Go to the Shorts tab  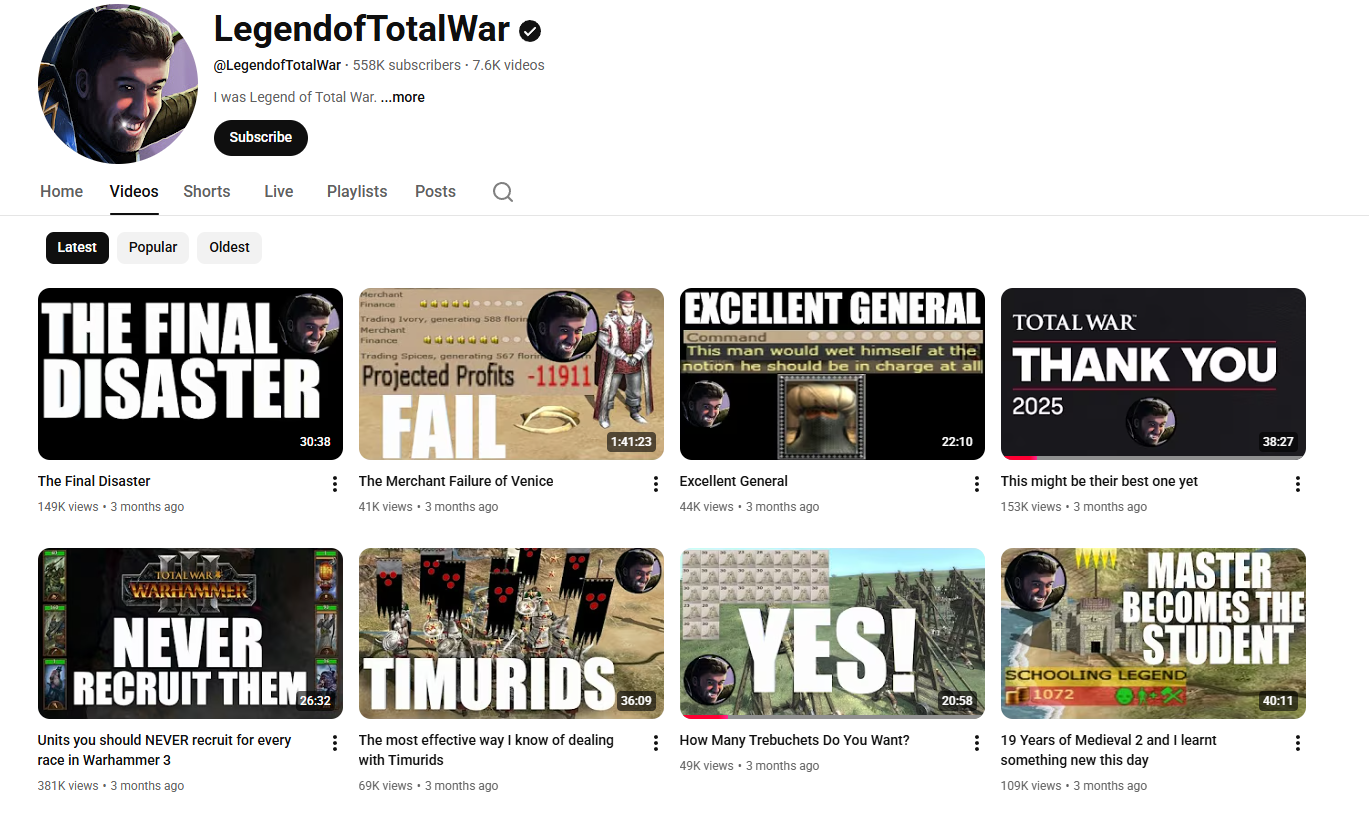[x=207, y=191]
